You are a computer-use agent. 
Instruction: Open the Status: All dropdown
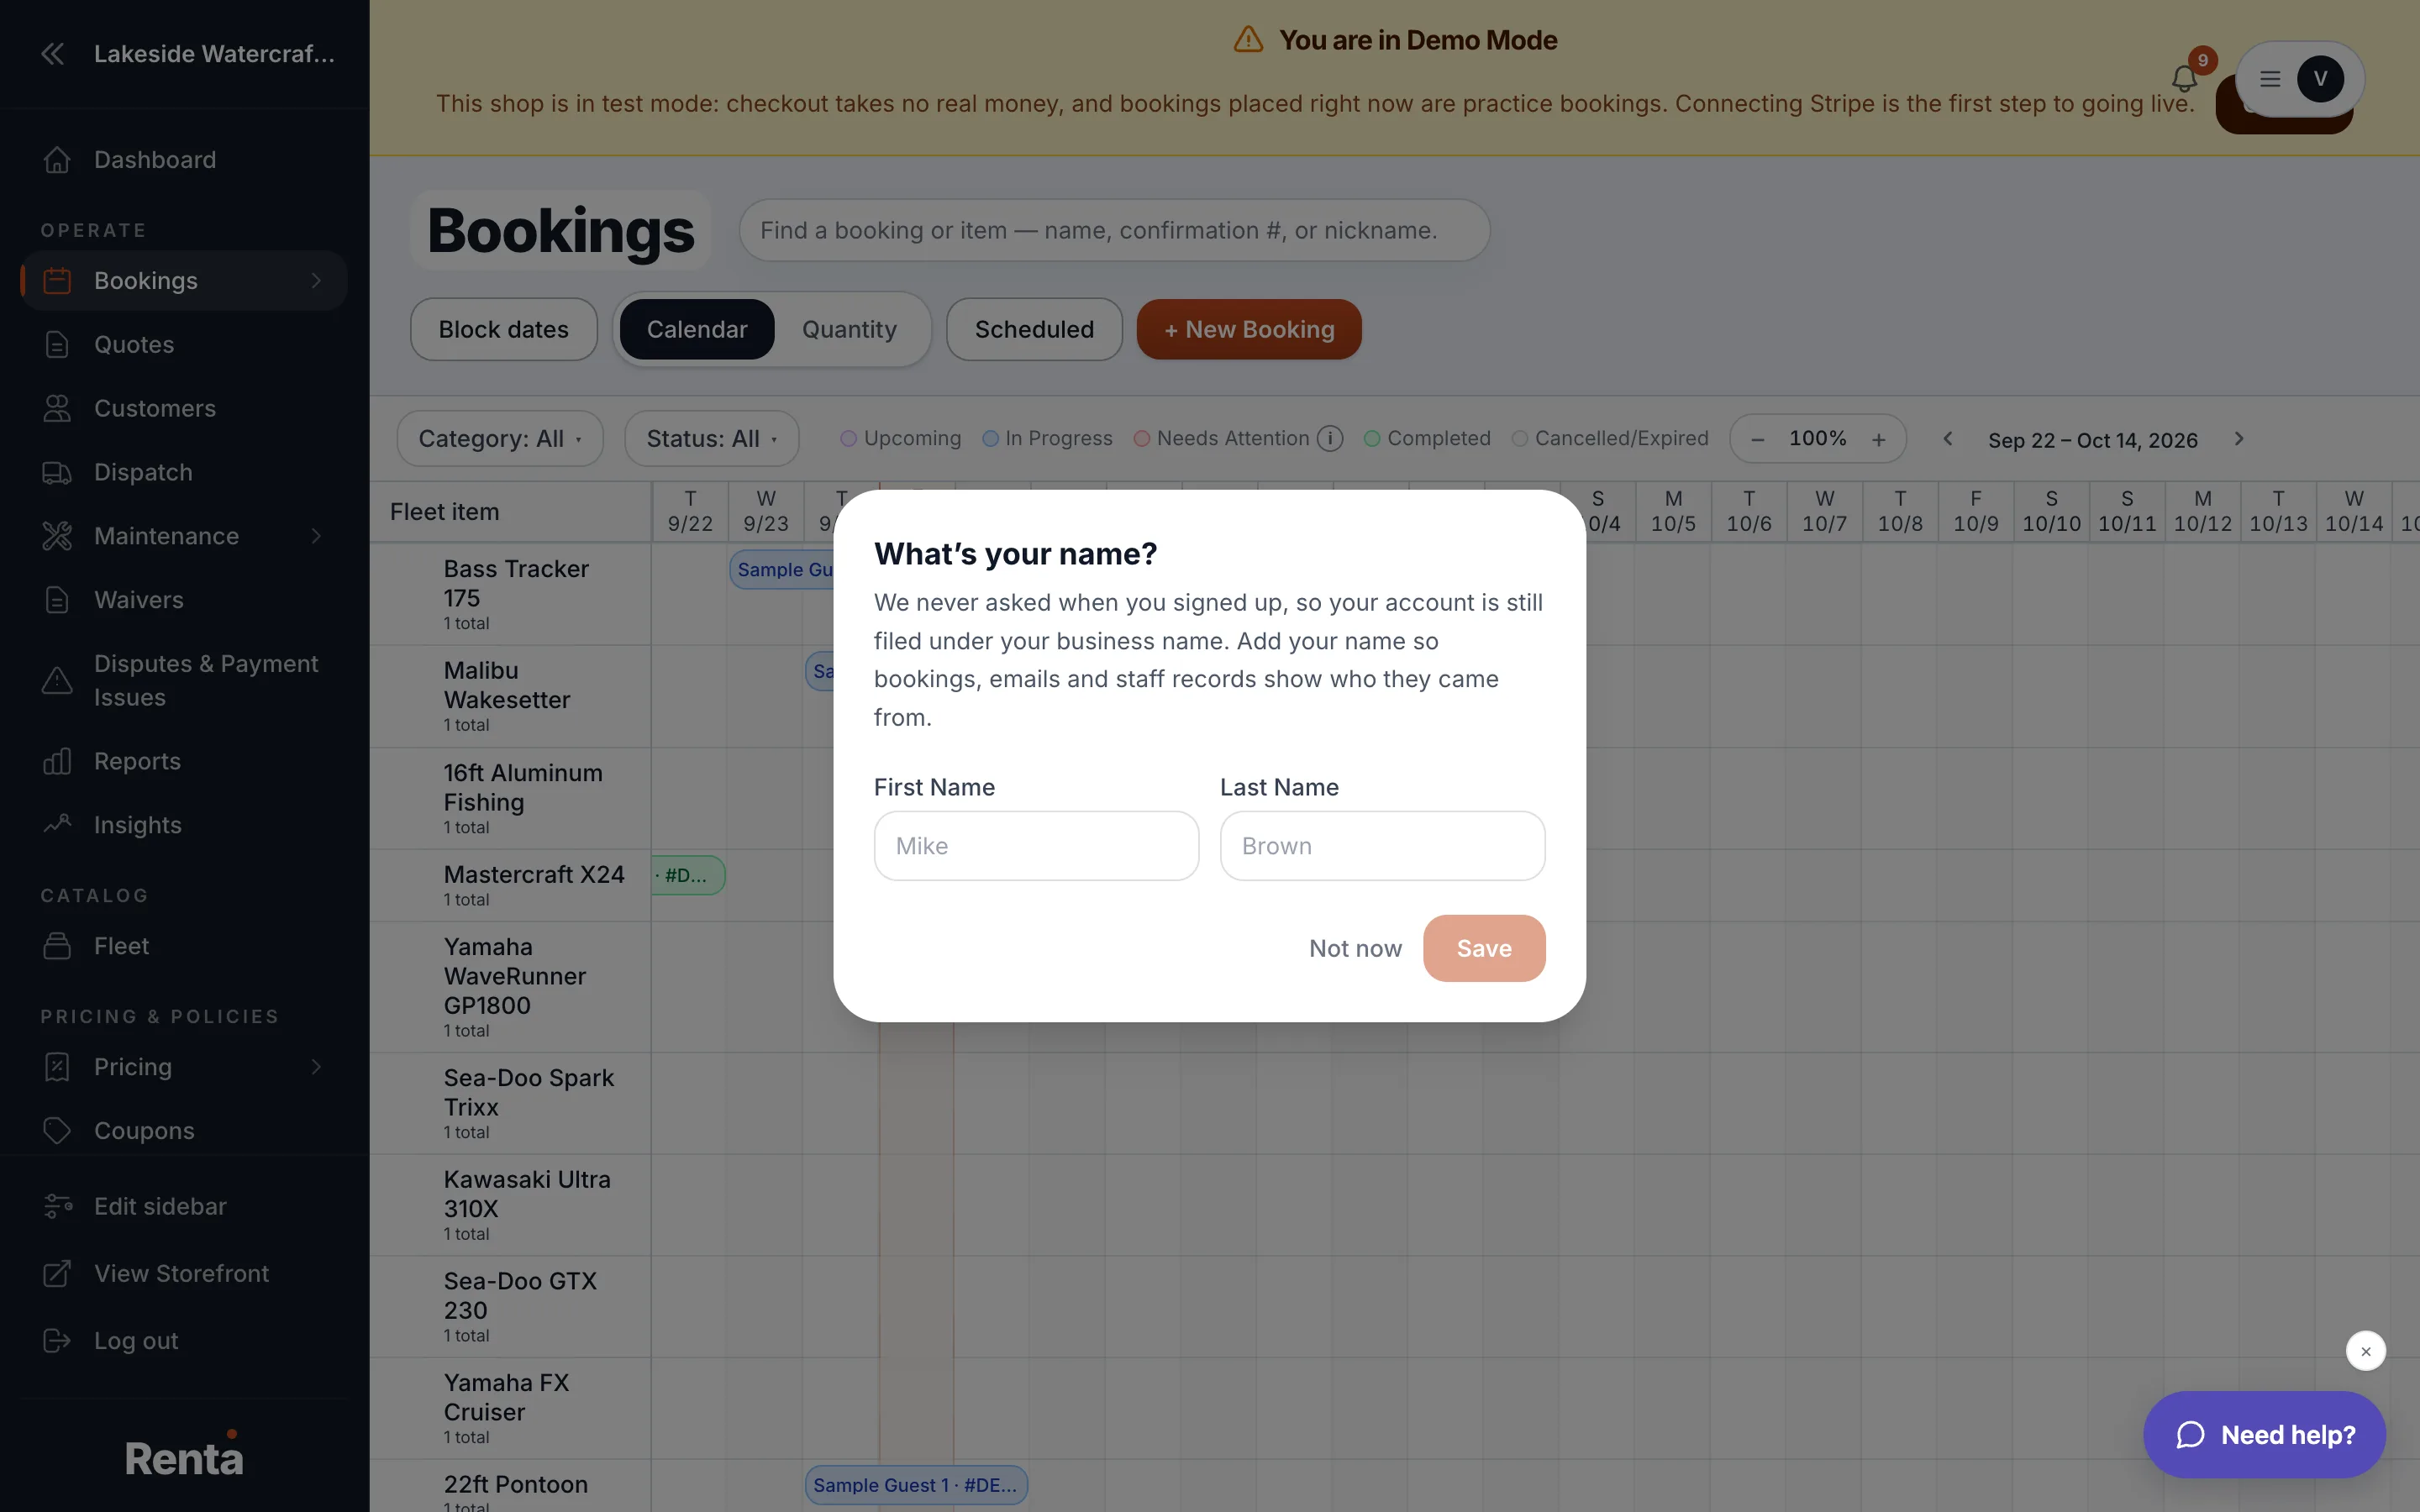(x=711, y=439)
